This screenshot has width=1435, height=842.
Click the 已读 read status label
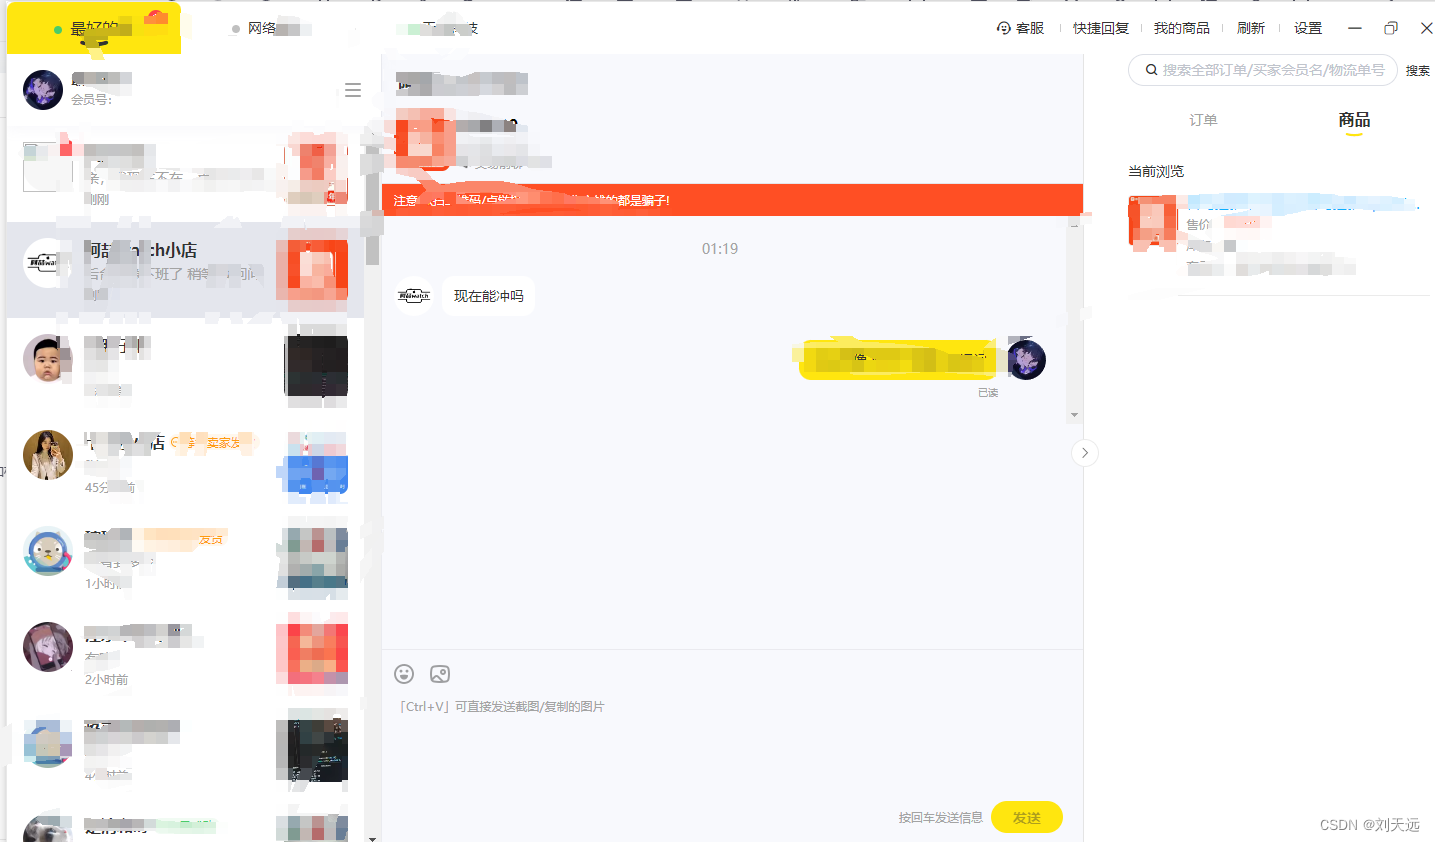point(988,393)
